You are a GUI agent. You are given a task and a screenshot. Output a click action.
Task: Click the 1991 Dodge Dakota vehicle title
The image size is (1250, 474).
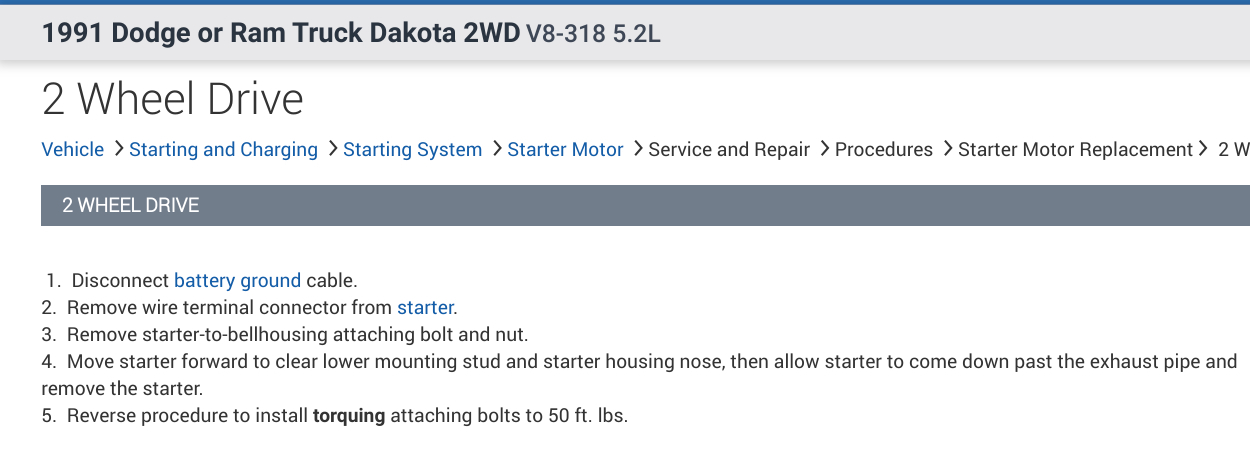(x=281, y=33)
